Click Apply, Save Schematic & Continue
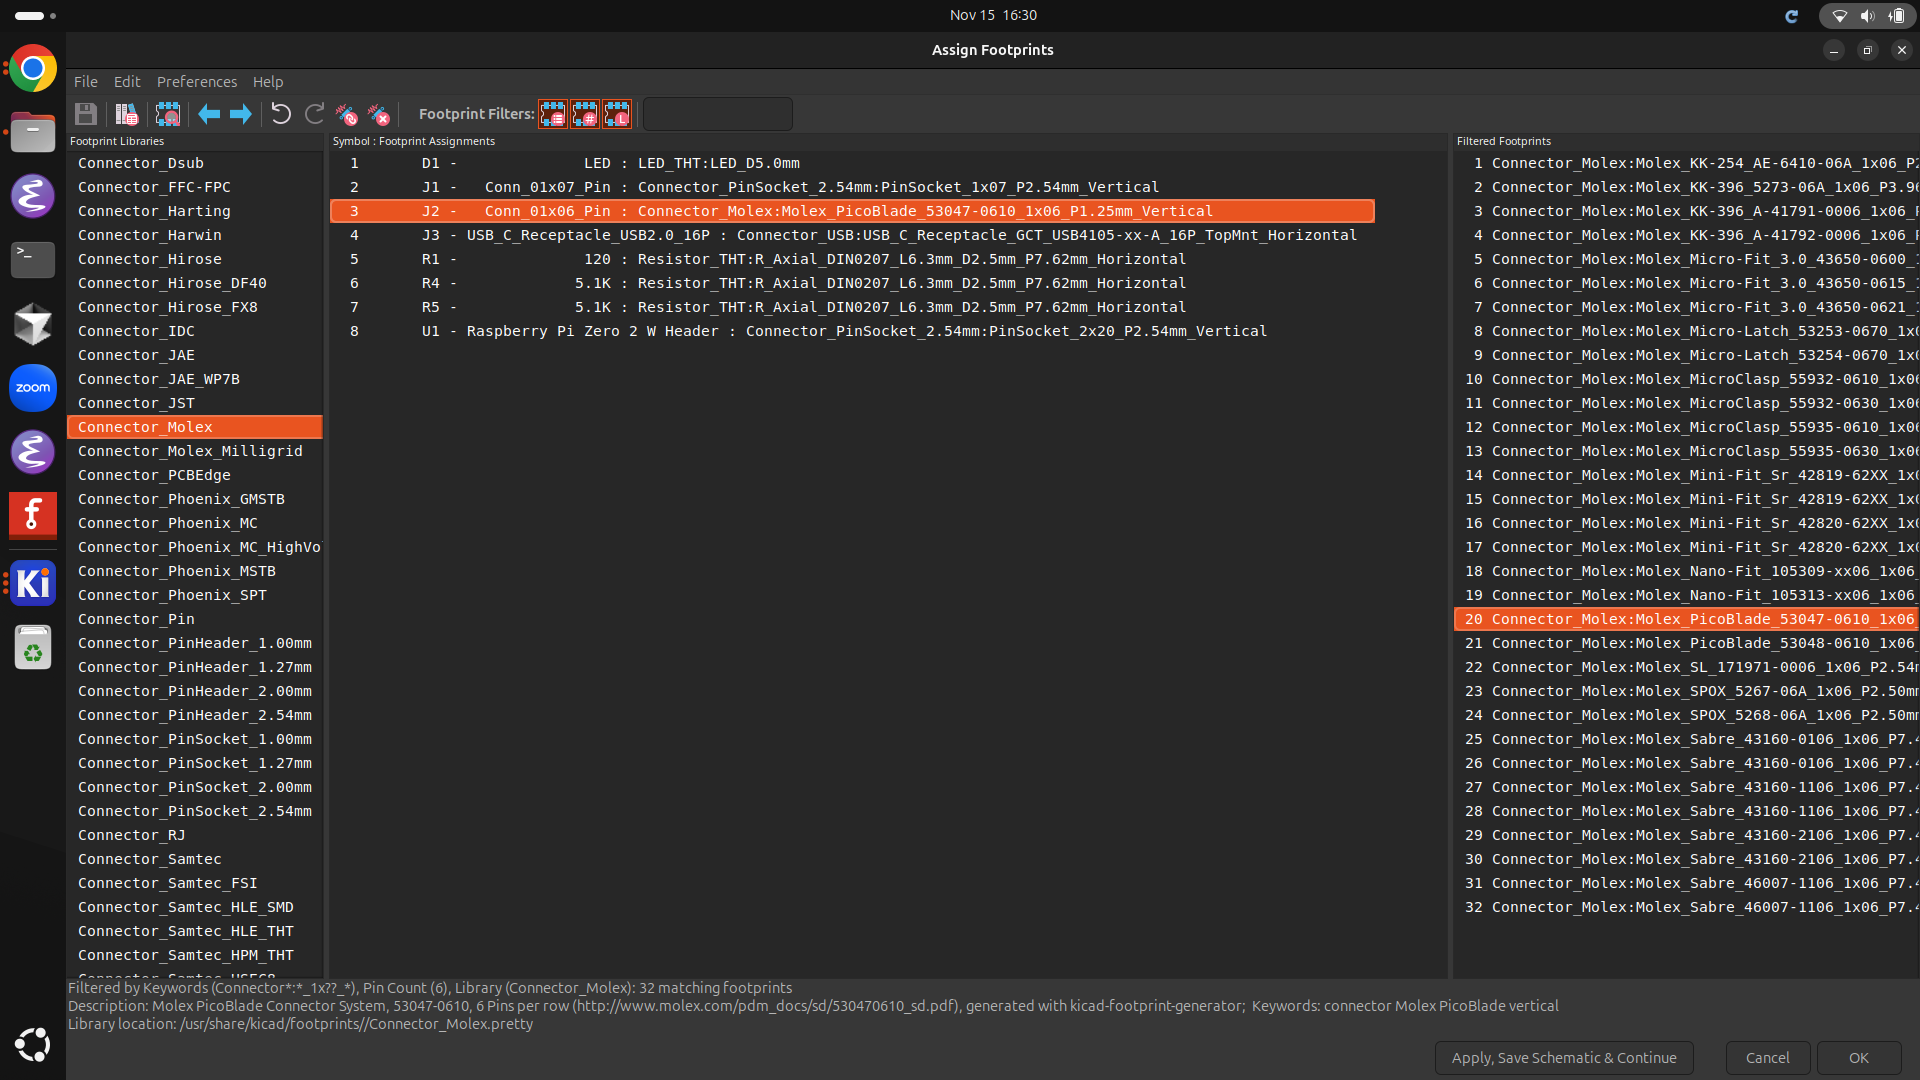 (1563, 1057)
